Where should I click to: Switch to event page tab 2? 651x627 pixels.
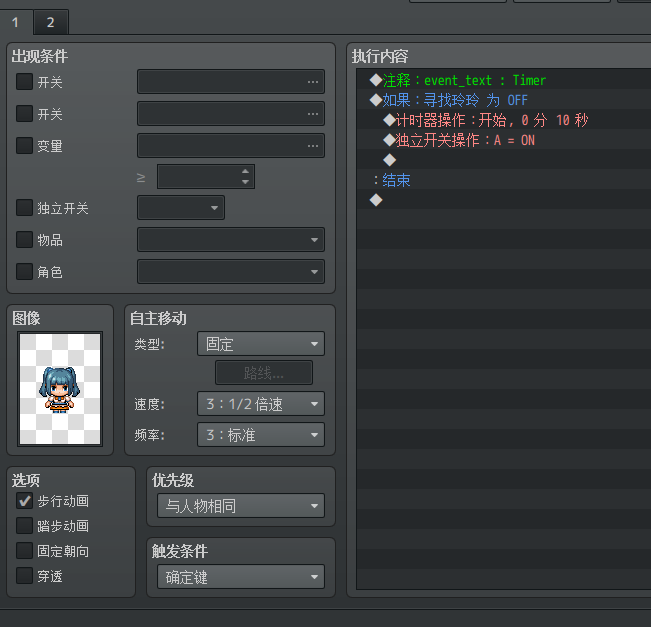tap(51, 22)
